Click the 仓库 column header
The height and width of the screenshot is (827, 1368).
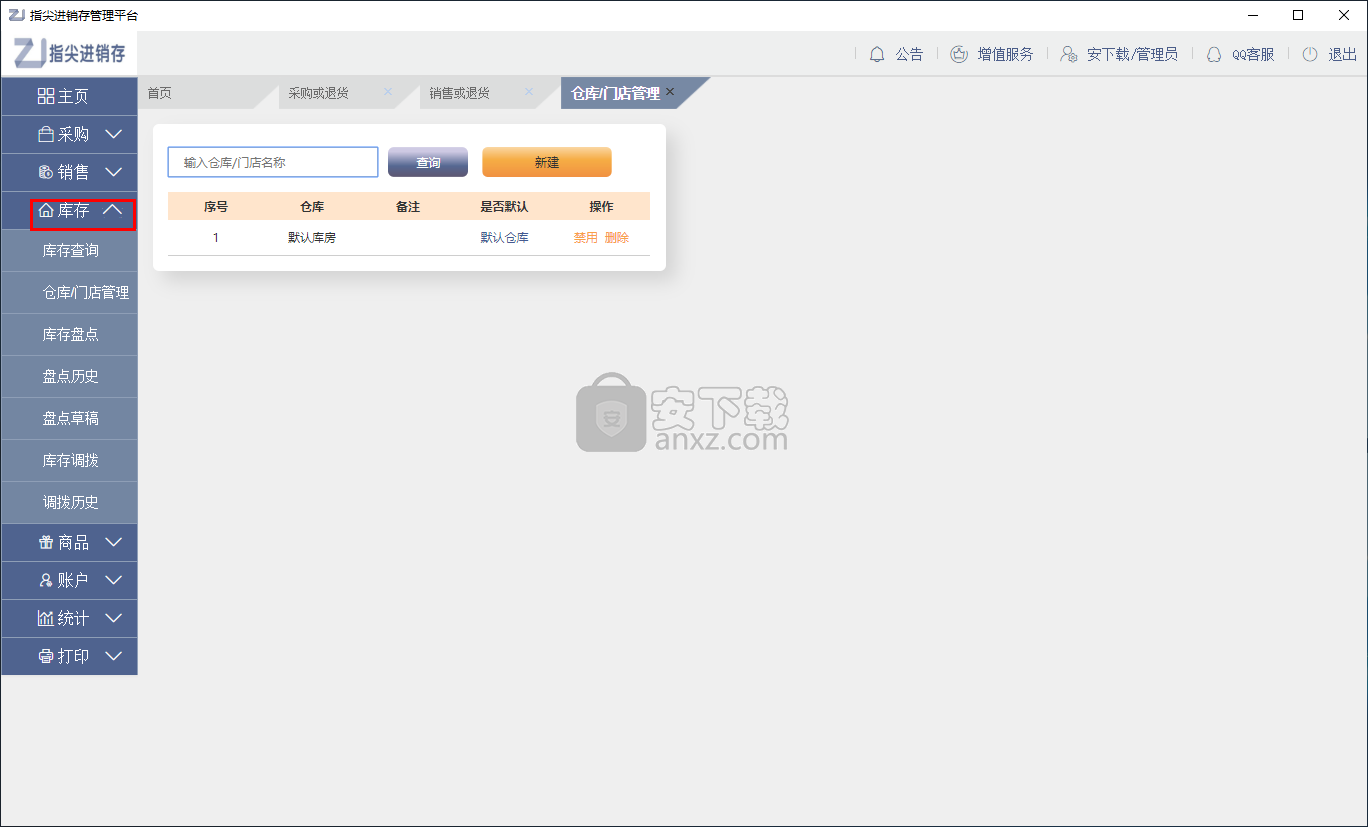(312, 207)
